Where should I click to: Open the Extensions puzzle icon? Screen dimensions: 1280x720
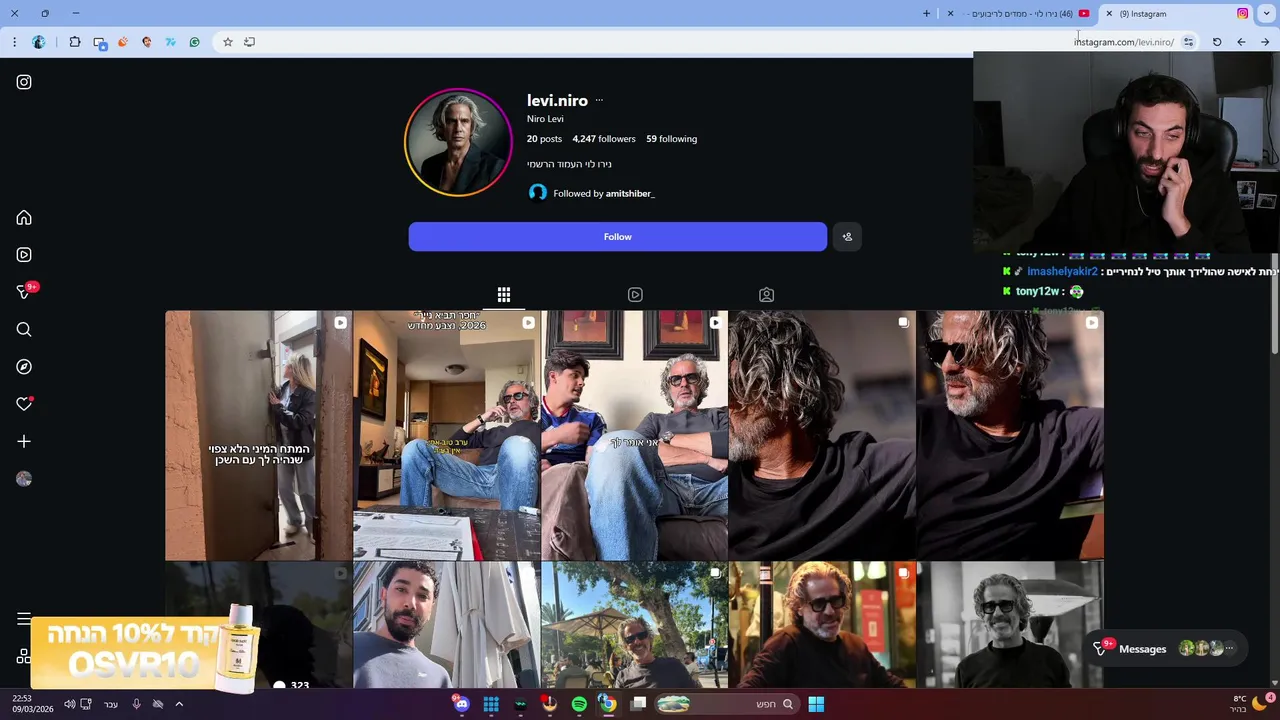(x=75, y=42)
